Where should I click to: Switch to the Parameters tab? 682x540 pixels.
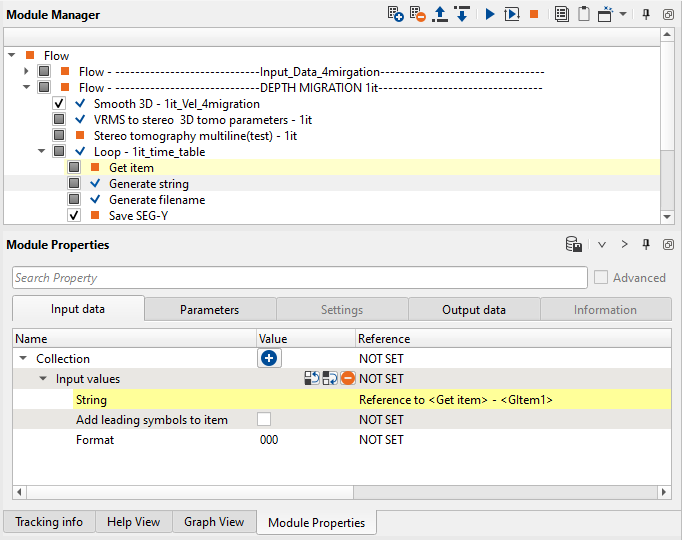click(x=209, y=310)
